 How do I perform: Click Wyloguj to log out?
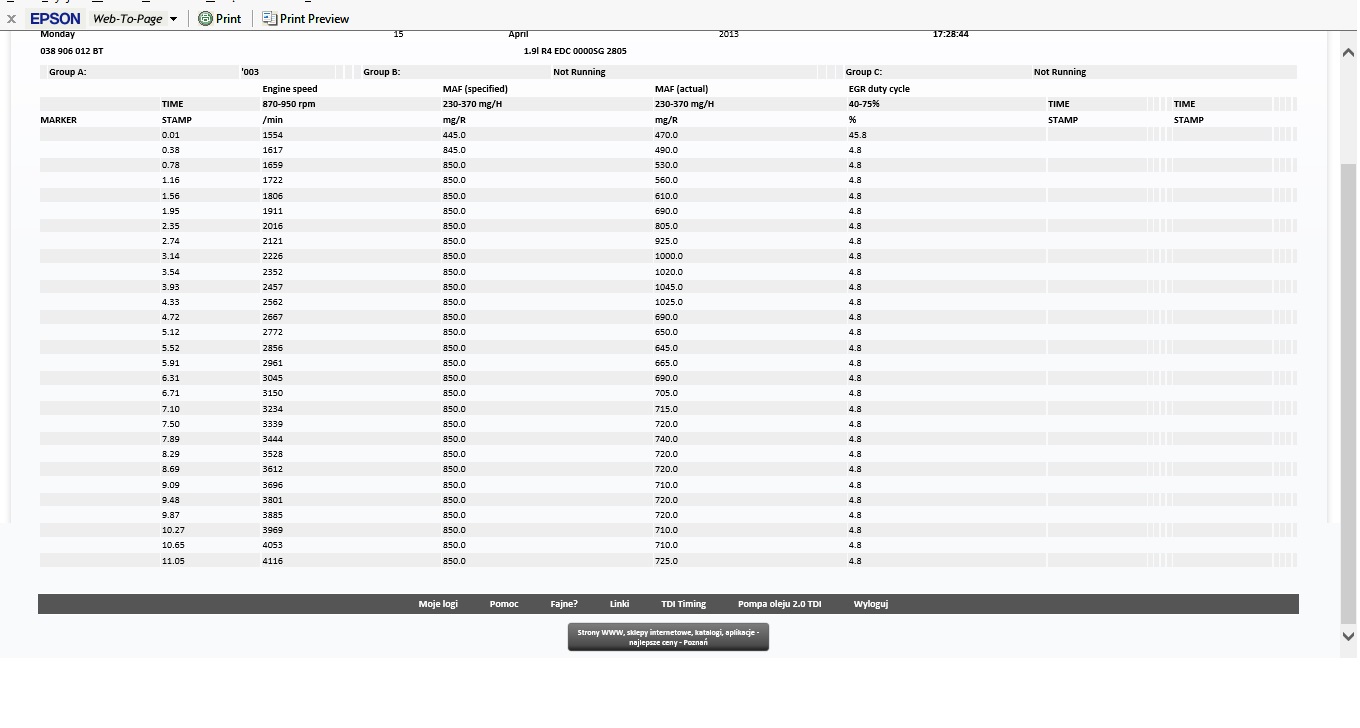(871, 604)
